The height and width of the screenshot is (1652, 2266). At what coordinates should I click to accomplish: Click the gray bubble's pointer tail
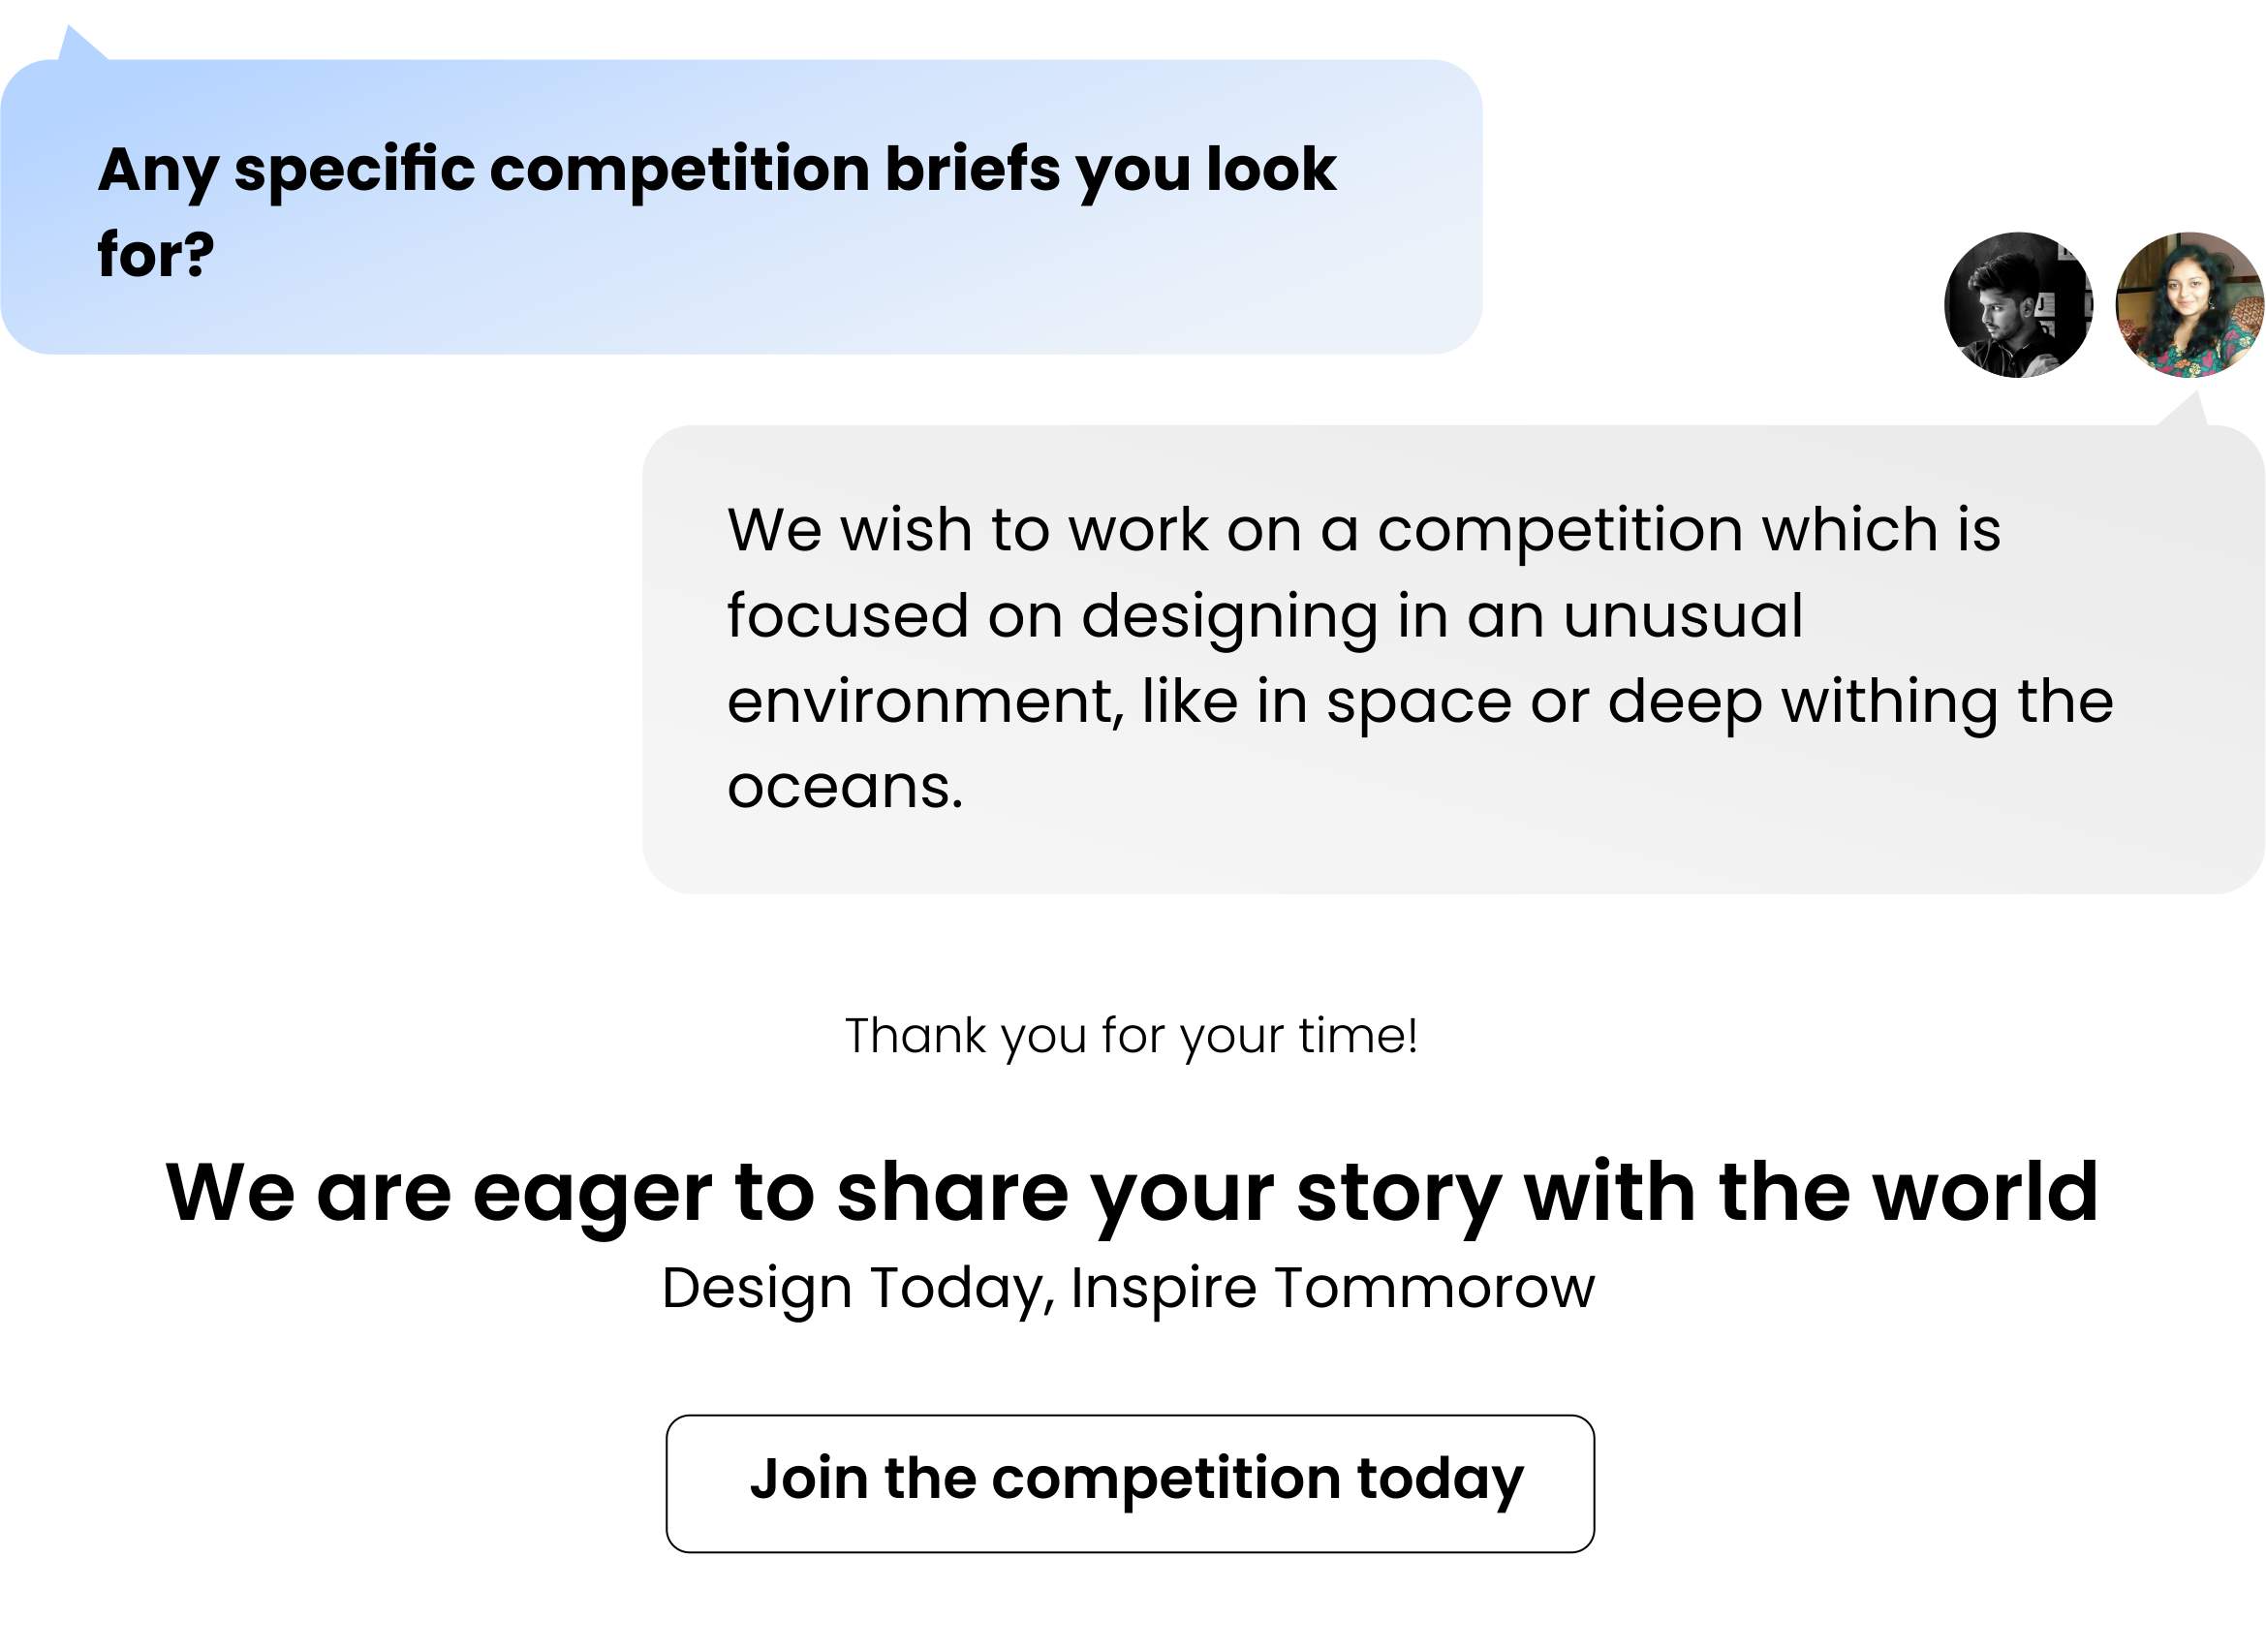(x=2183, y=409)
